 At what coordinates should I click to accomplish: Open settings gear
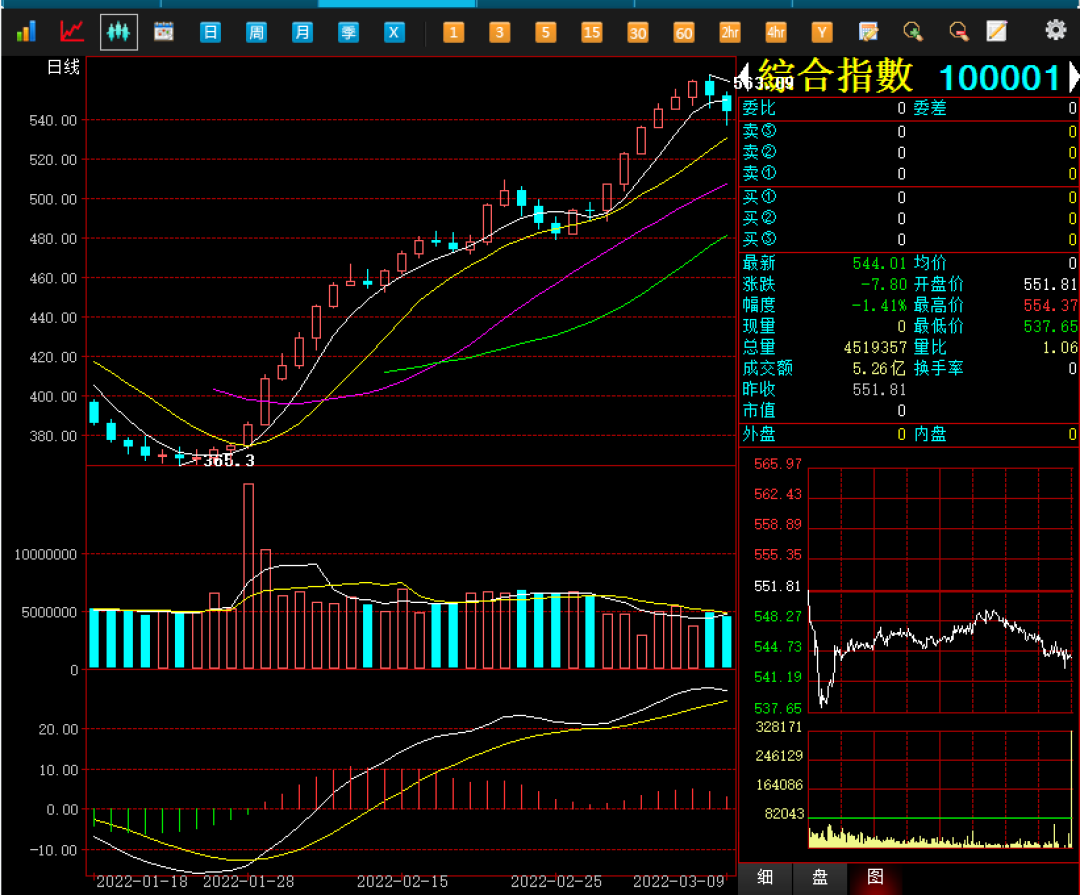tap(1055, 30)
